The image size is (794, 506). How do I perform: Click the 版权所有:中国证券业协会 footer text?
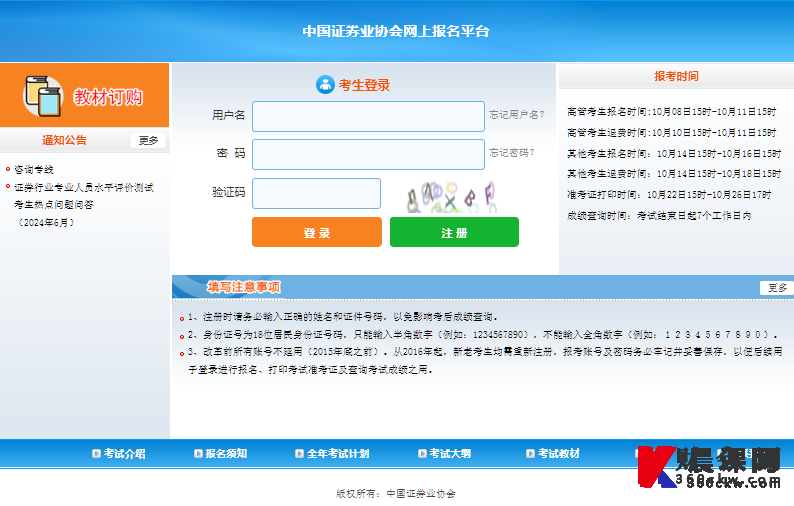[x=395, y=493]
